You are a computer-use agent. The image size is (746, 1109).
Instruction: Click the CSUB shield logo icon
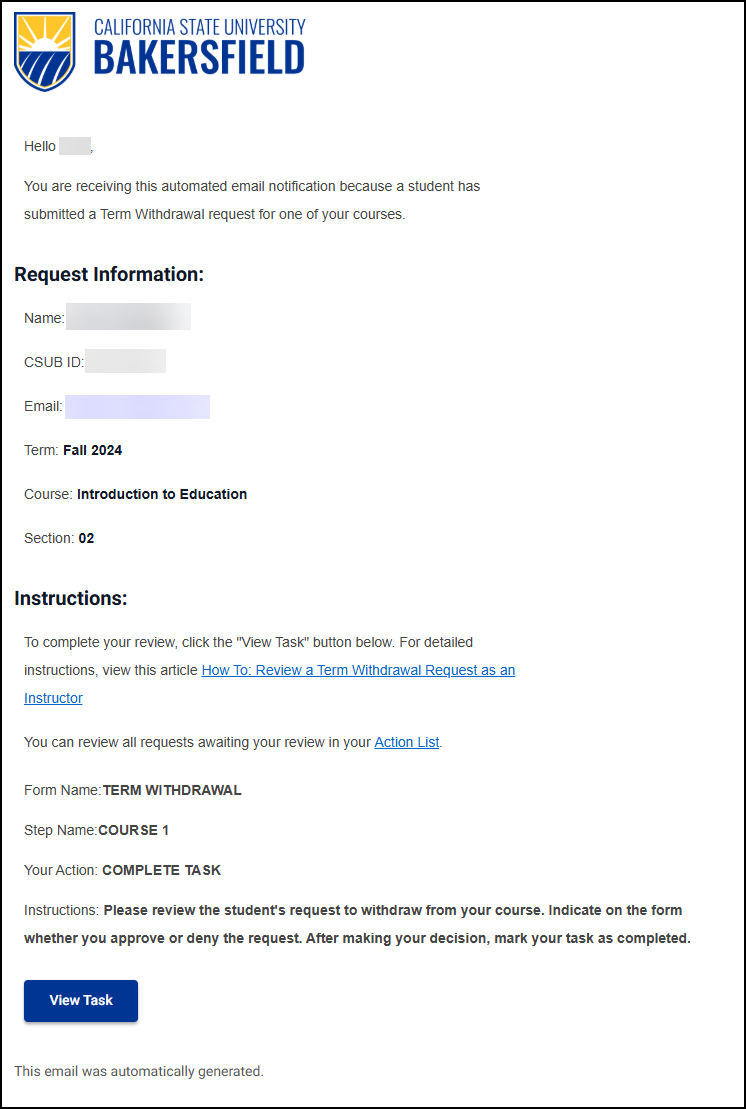tap(43, 51)
